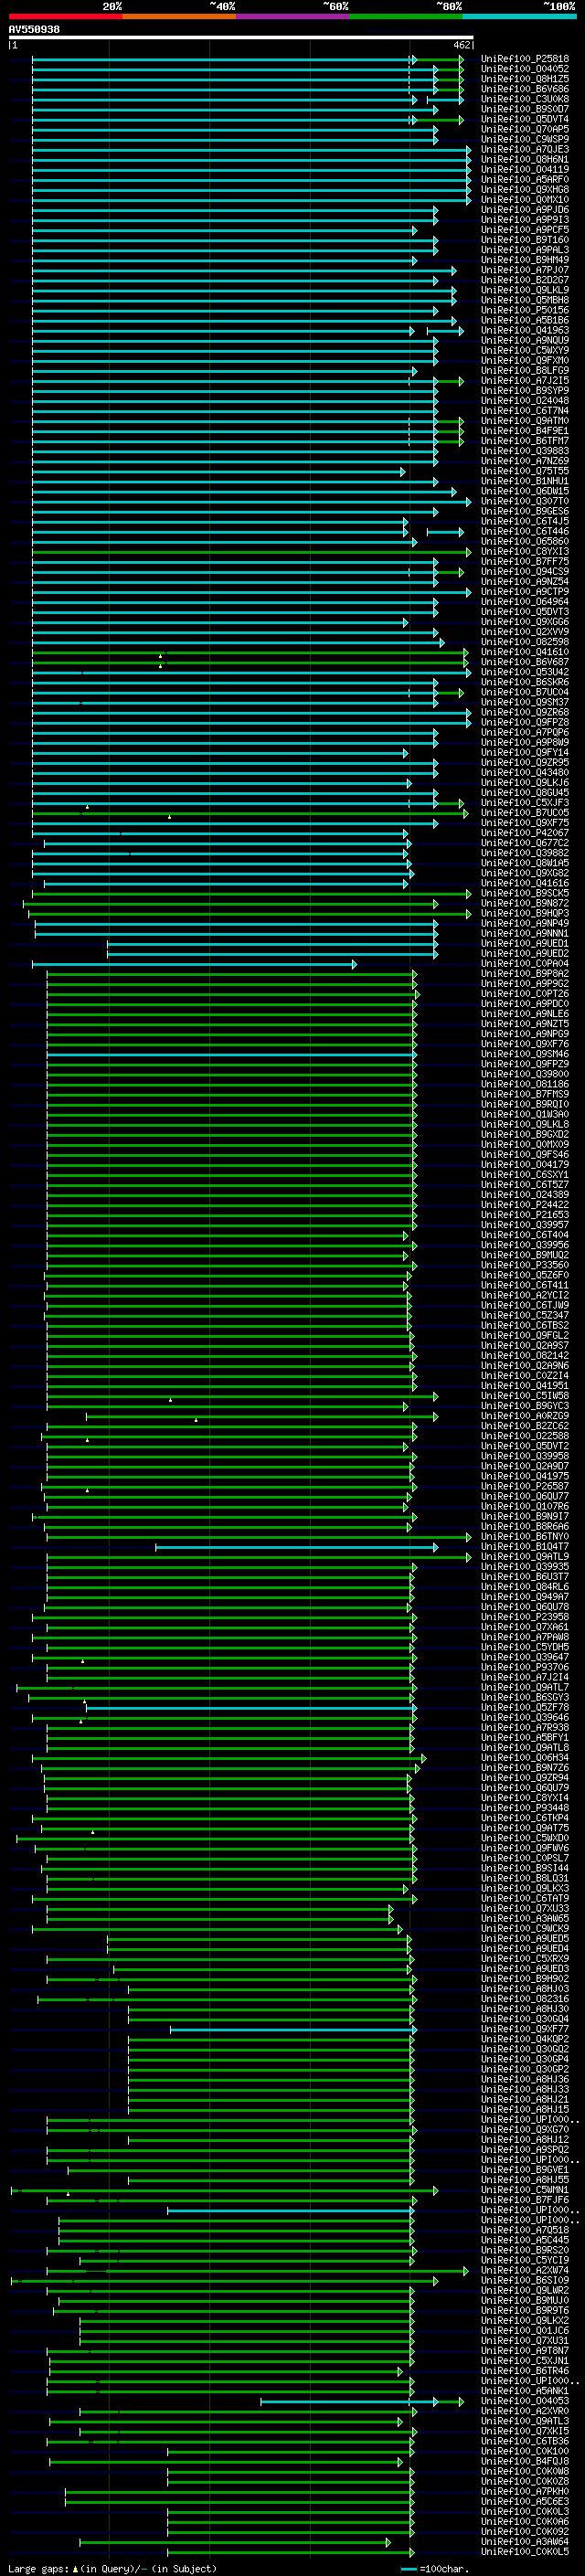This screenshot has width=585, height=2576.
Task: Select hit UniRef100_Q8H6N1
Action: (x=525, y=159)
